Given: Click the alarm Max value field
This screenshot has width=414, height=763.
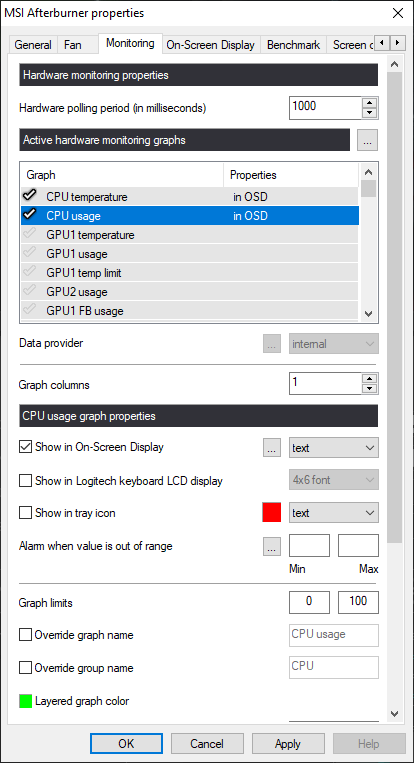Looking at the screenshot, I should (x=359, y=545).
